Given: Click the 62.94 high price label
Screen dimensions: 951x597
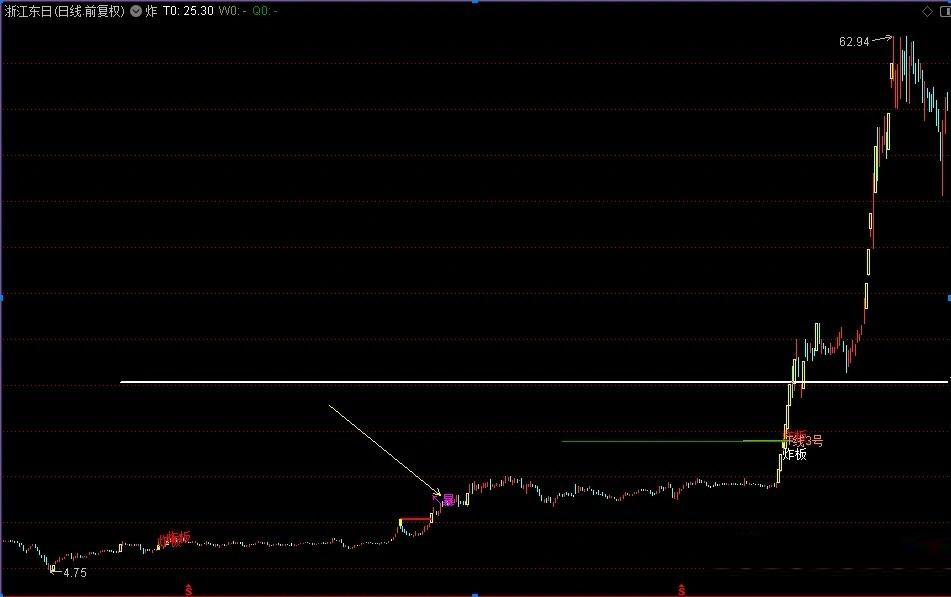Looking at the screenshot, I should tap(854, 42).
